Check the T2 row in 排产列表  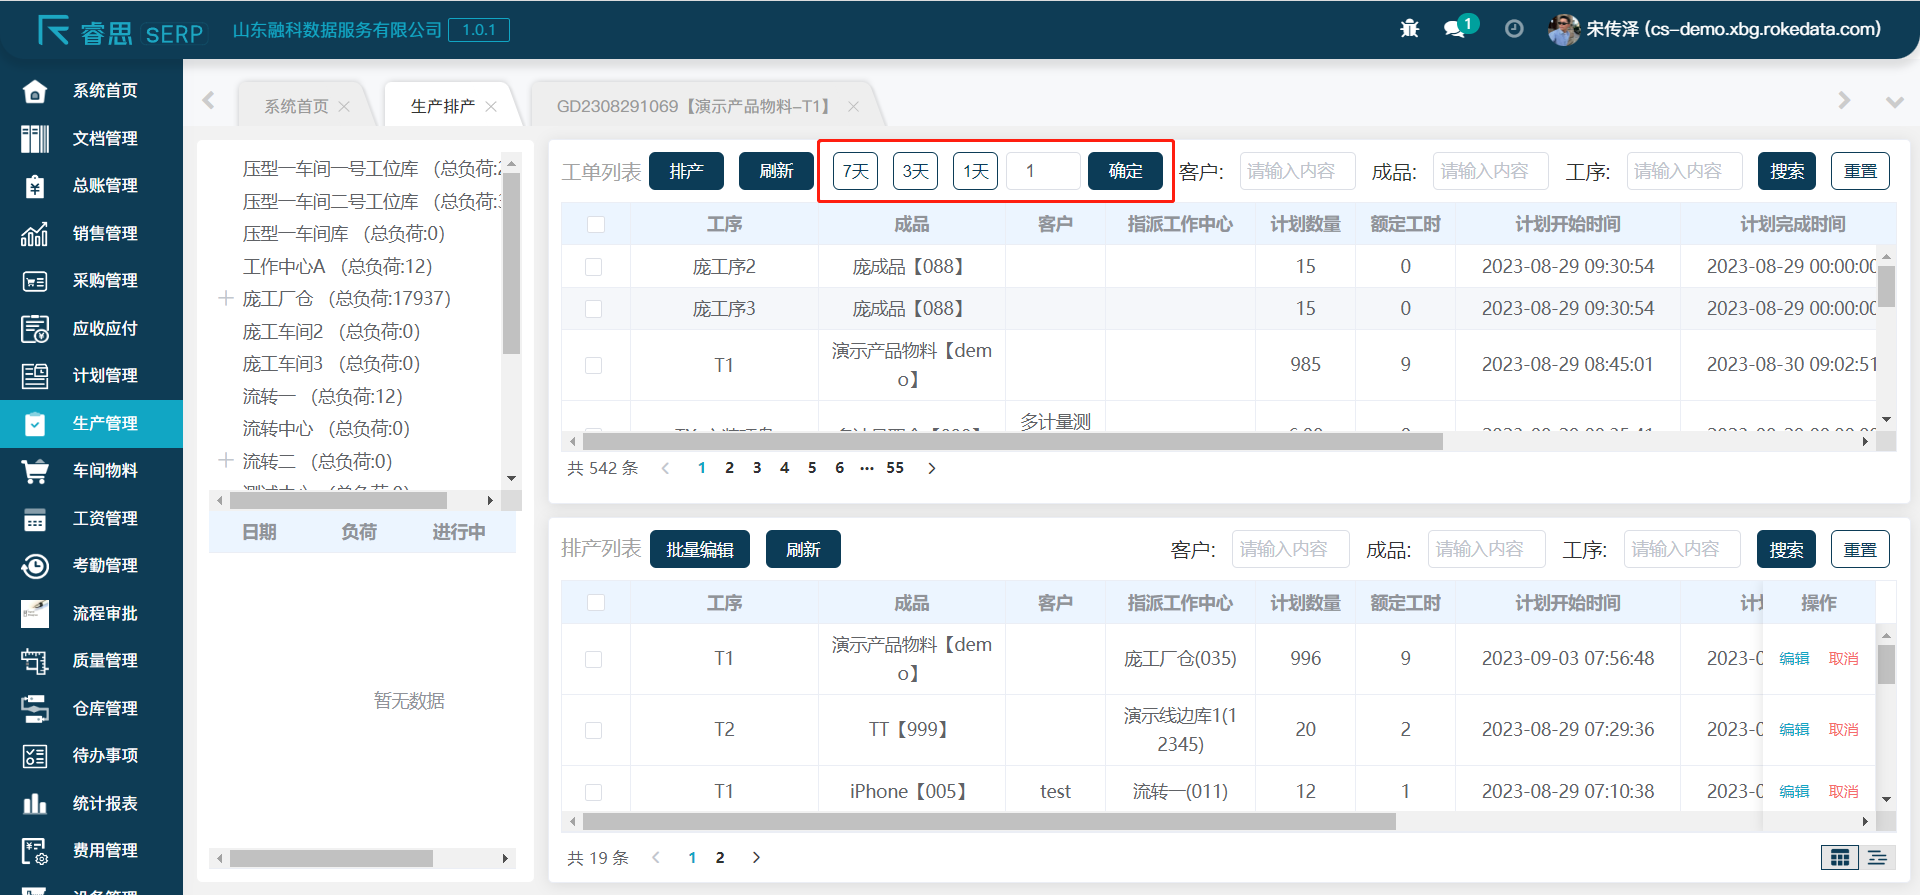594,730
